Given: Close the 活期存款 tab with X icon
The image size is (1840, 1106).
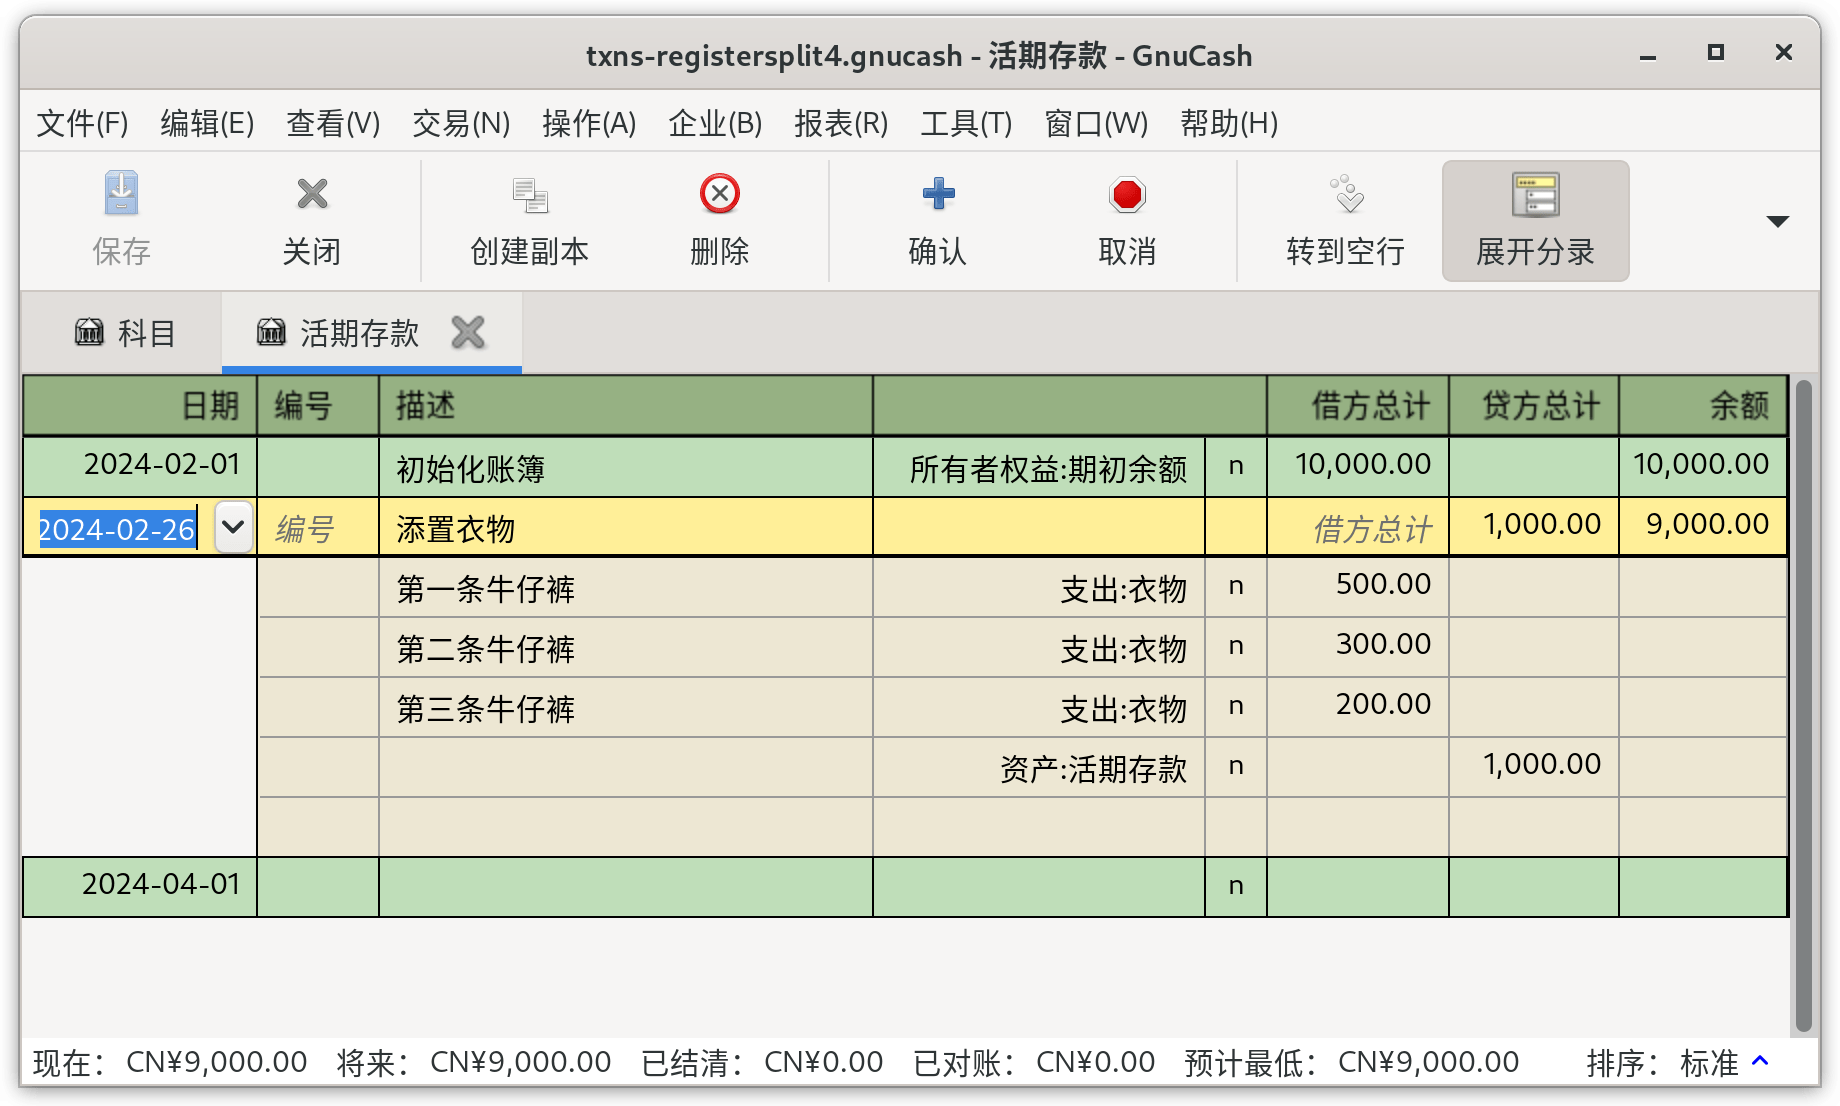Looking at the screenshot, I should coord(468,332).
